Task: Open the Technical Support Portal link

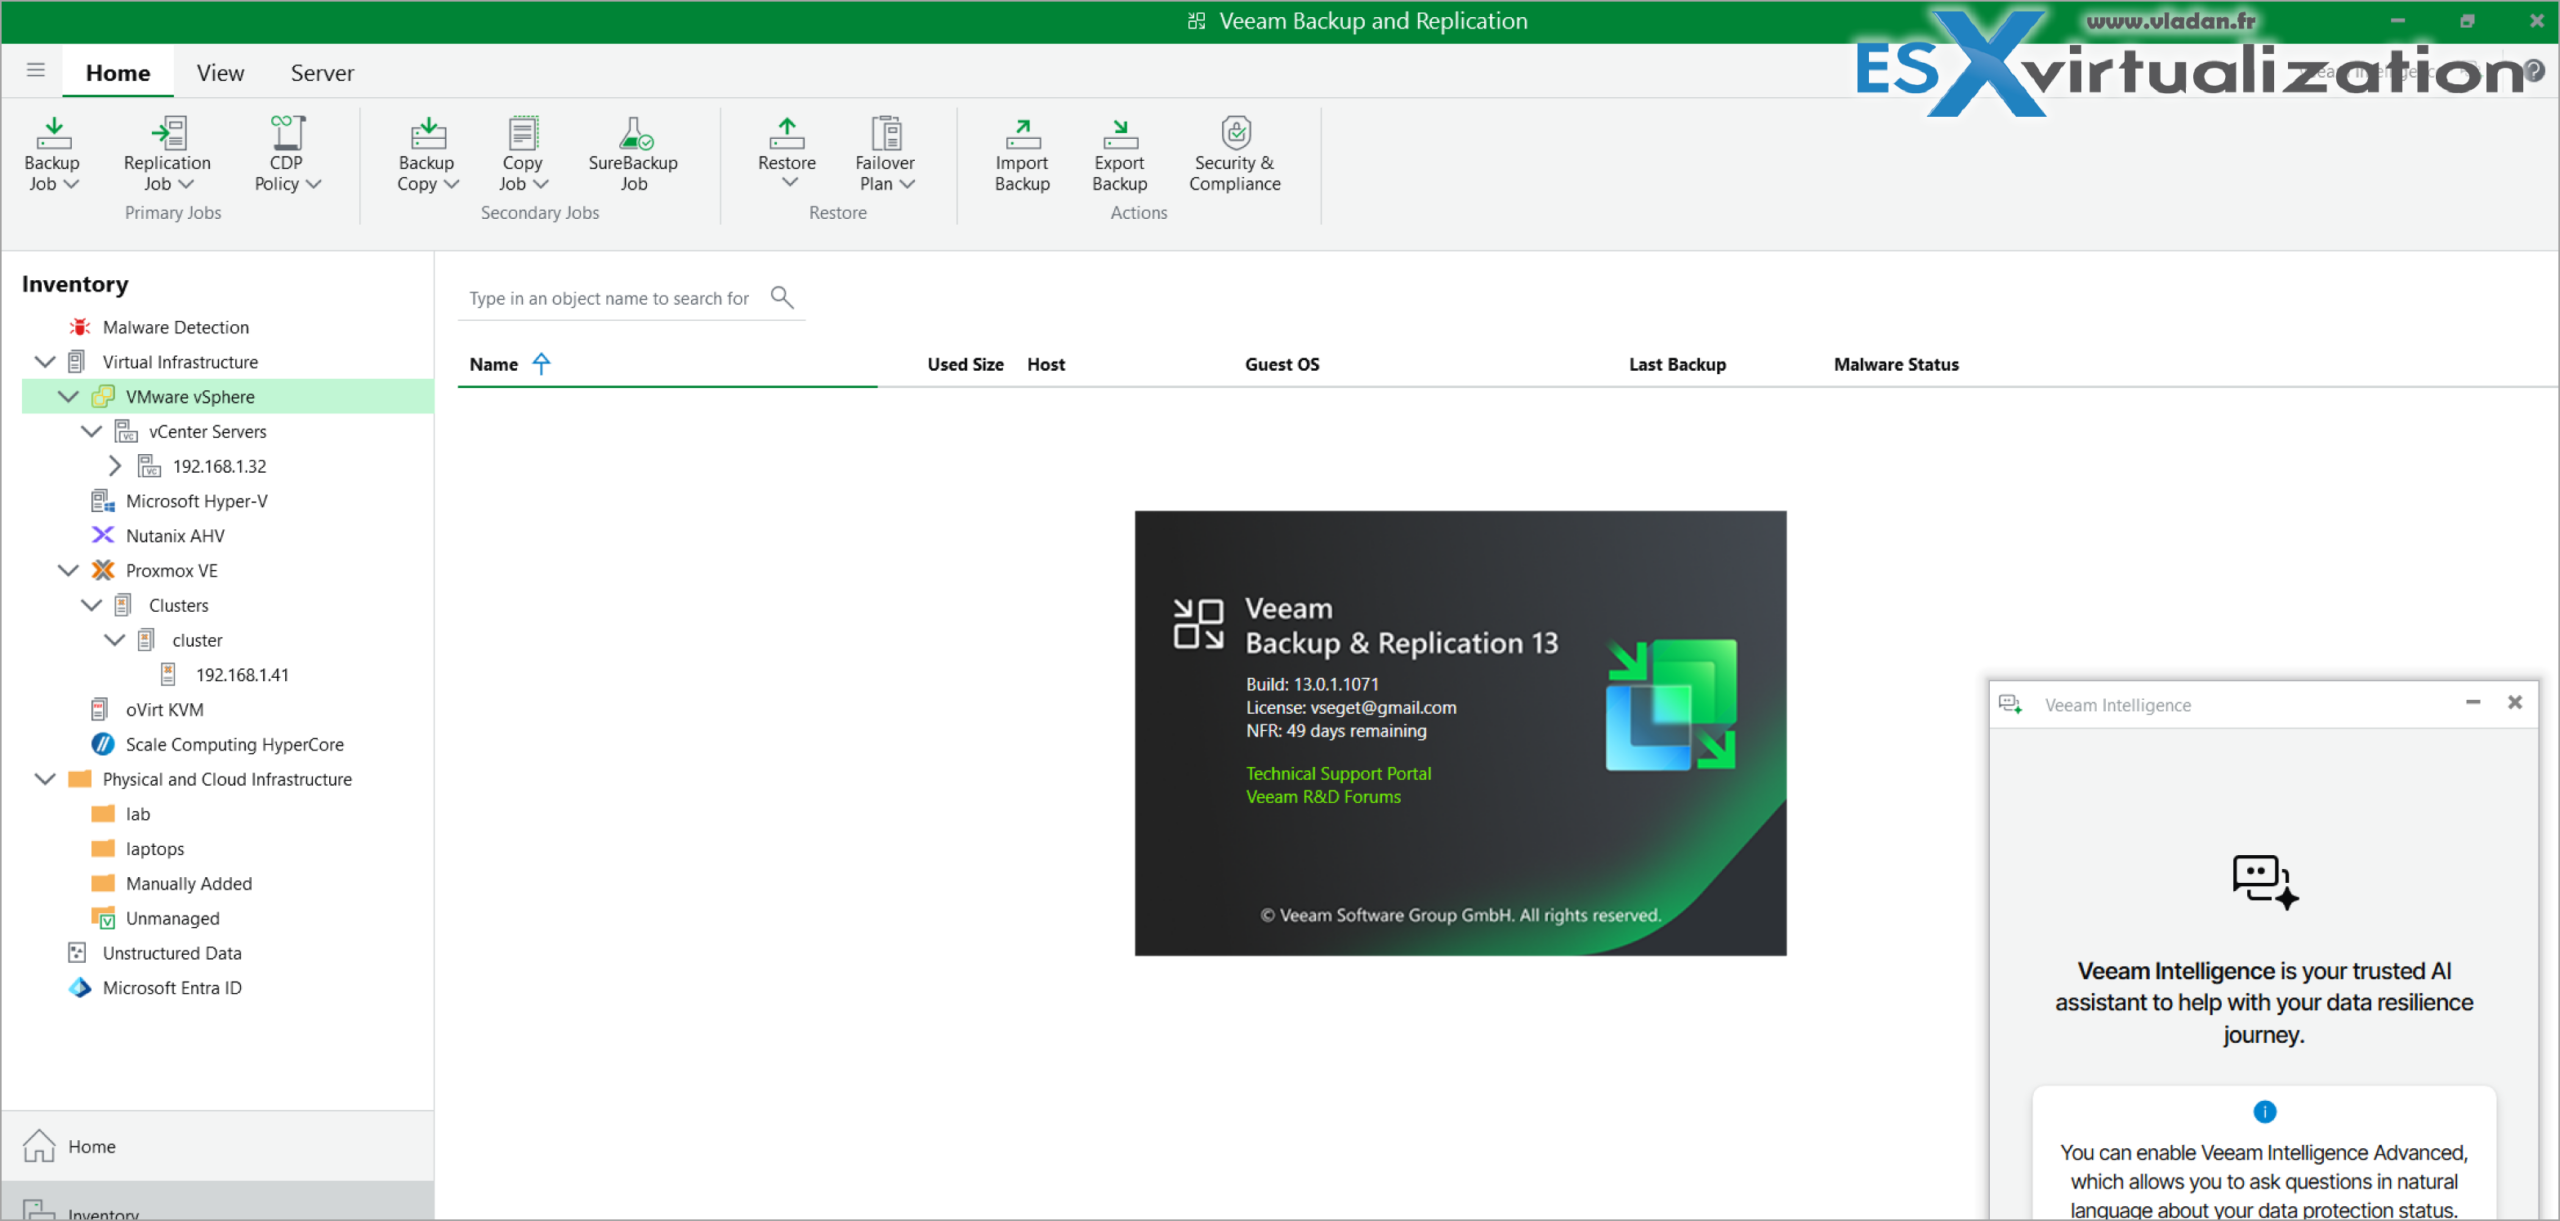Action: (x=1338, y=773)
